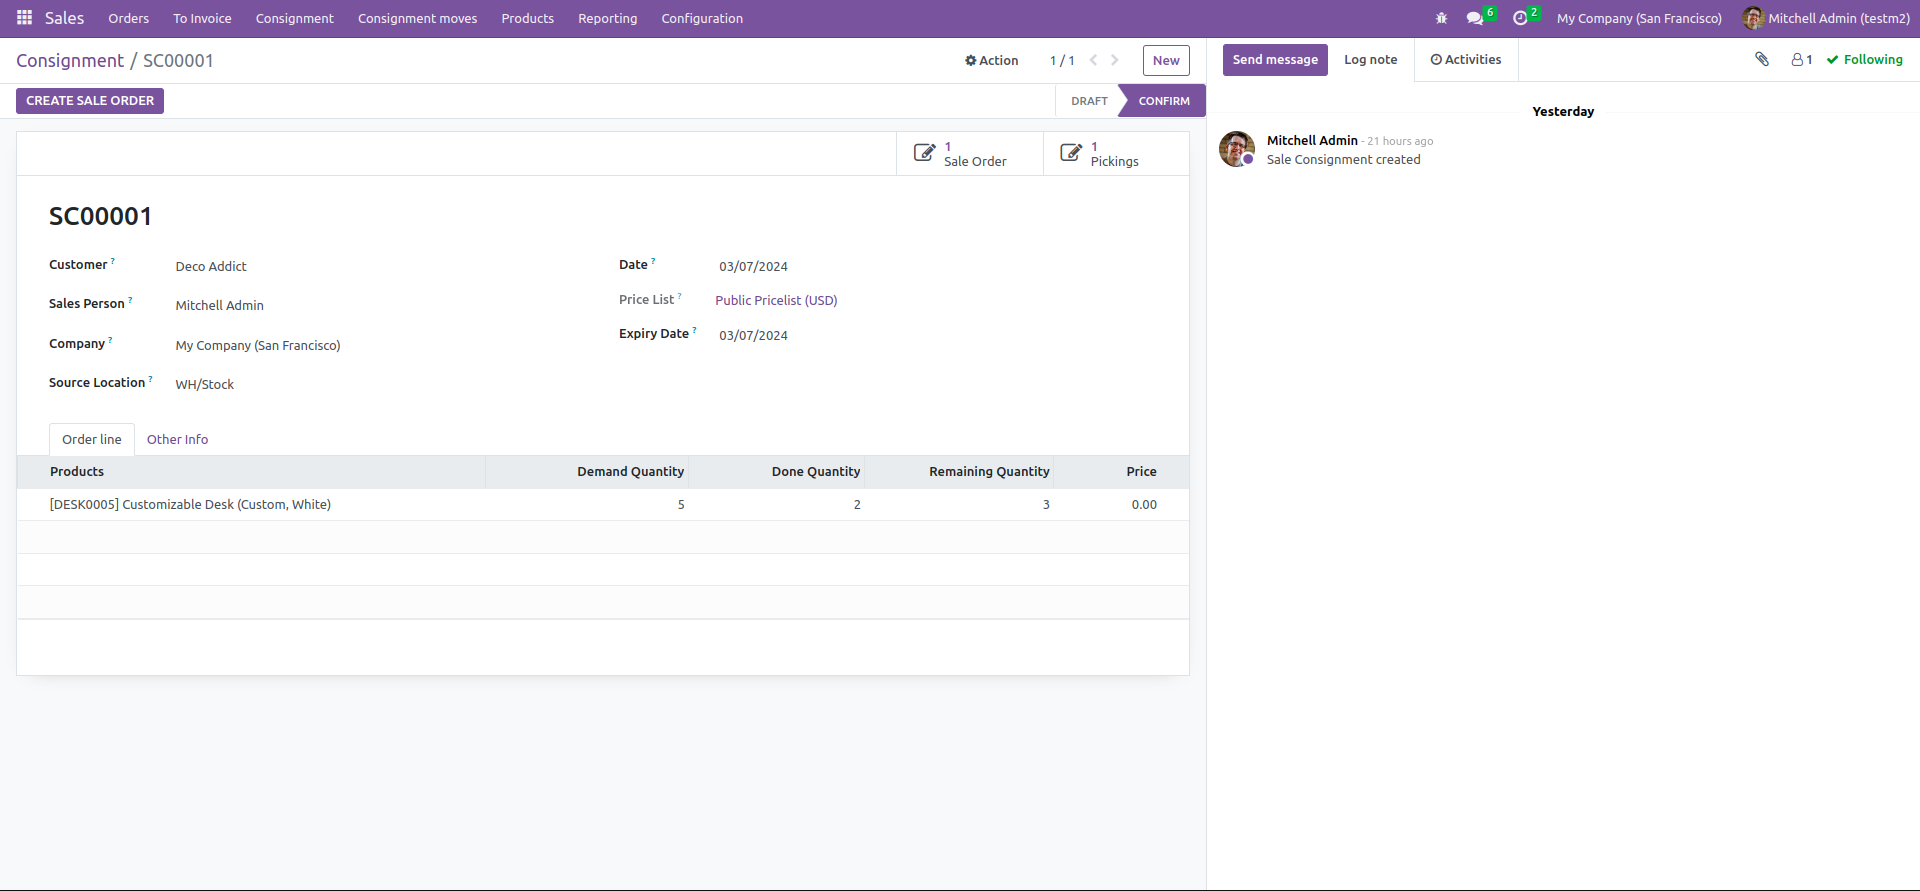Click the Company field value
Viewport: 1920px width, 891px height.
click(x=258, y=345)
